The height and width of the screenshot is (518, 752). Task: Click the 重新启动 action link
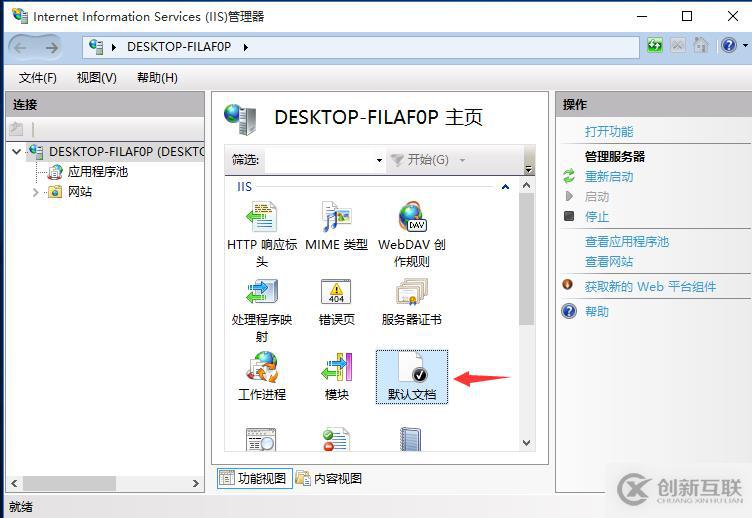(x=609, y=177)
